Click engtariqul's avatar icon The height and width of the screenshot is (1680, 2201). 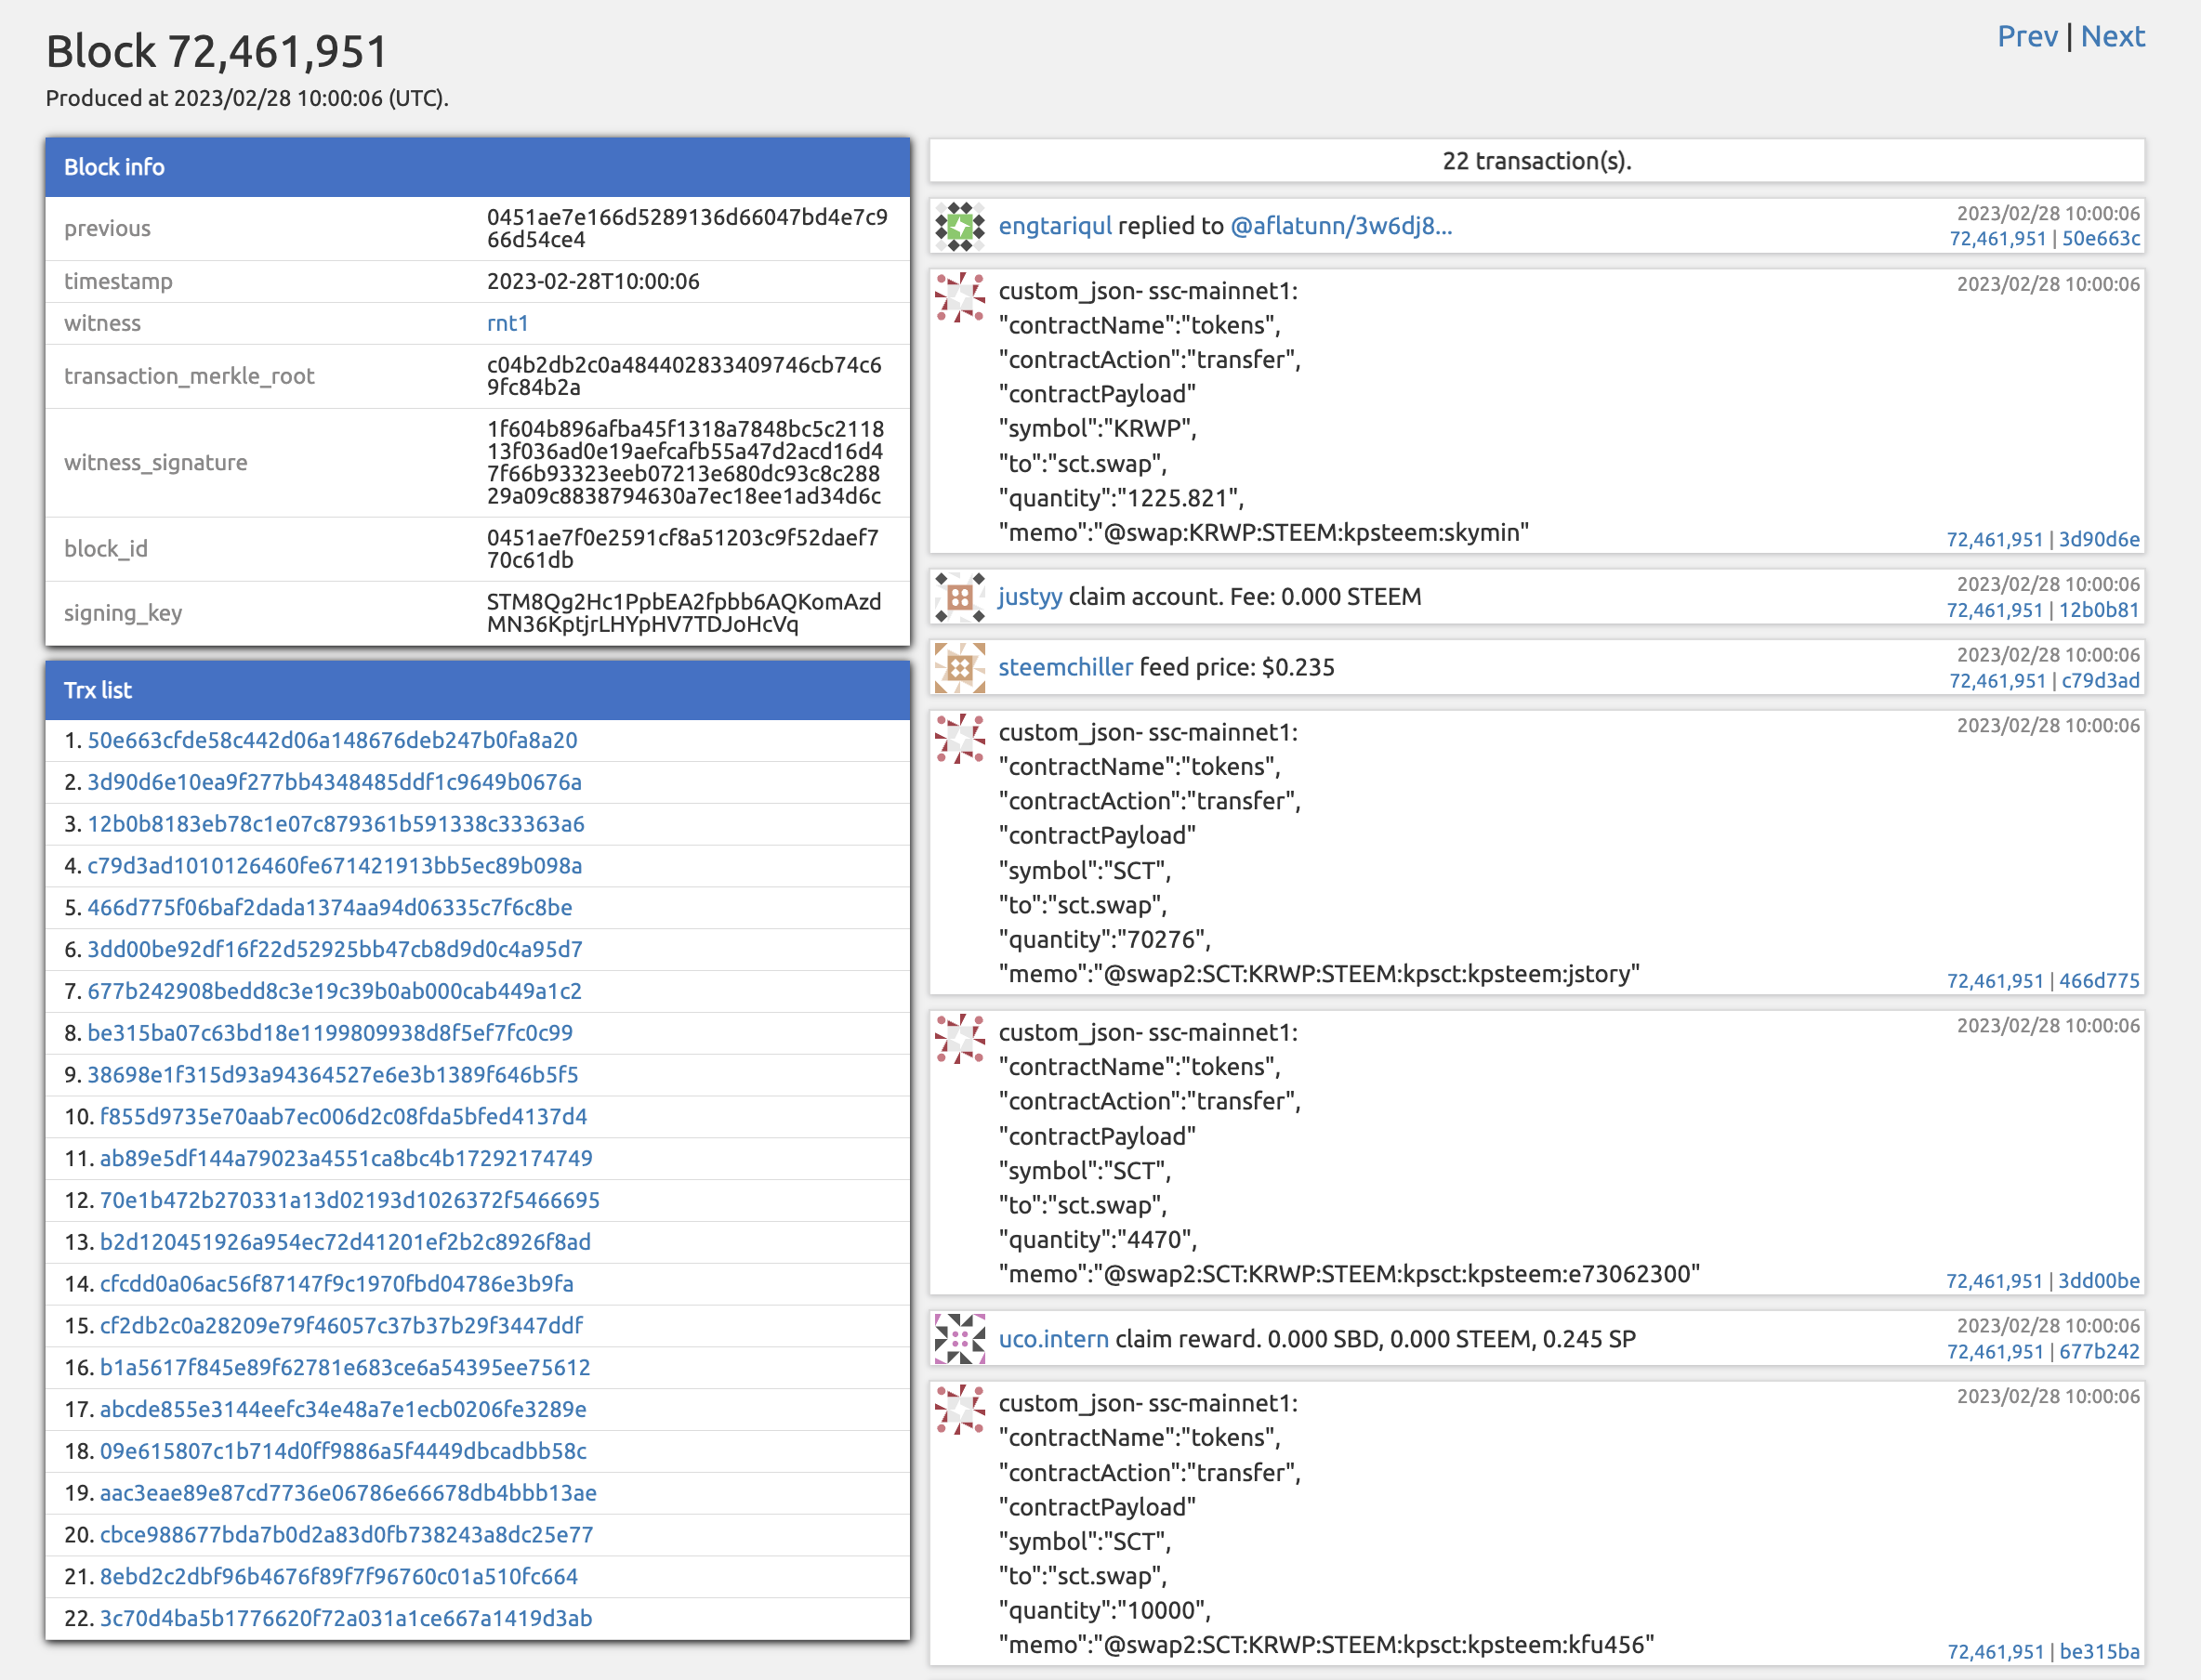coord(959,226)
